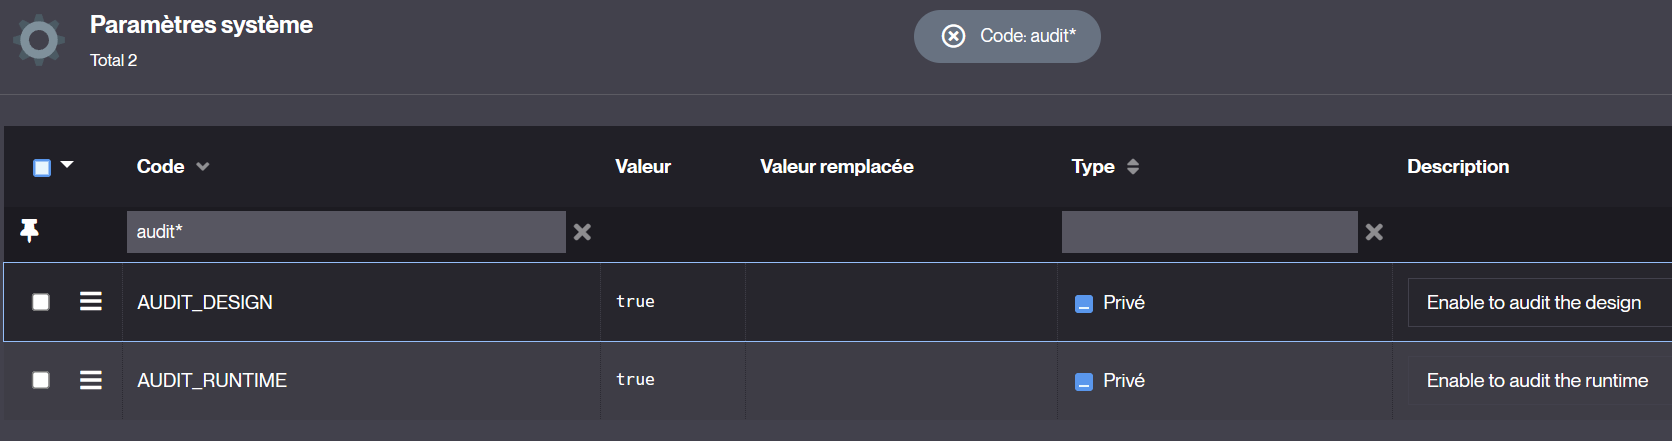
Task: Click the Type filter input field
Action: pyautogui.click(x=1209, y=232)
